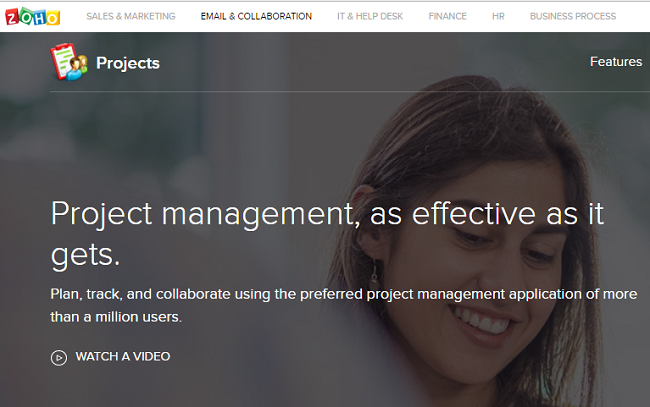Image resolution: width=650 pixels, height=407 pixels.
Task: Click the Projects product name
Action: pos(127,63)
